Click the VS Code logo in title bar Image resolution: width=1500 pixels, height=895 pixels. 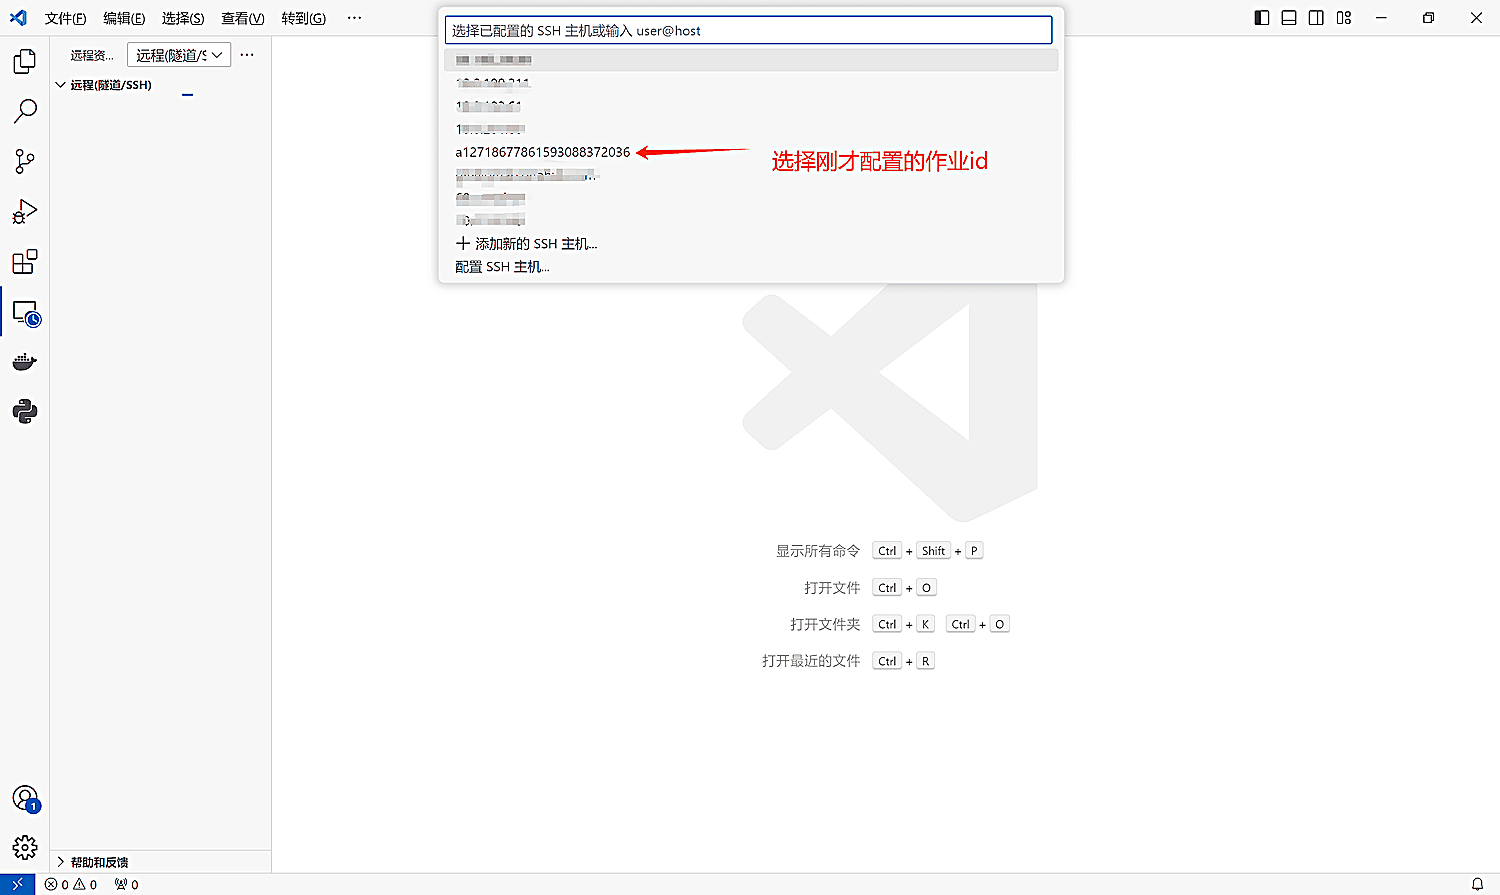[18, 18]
